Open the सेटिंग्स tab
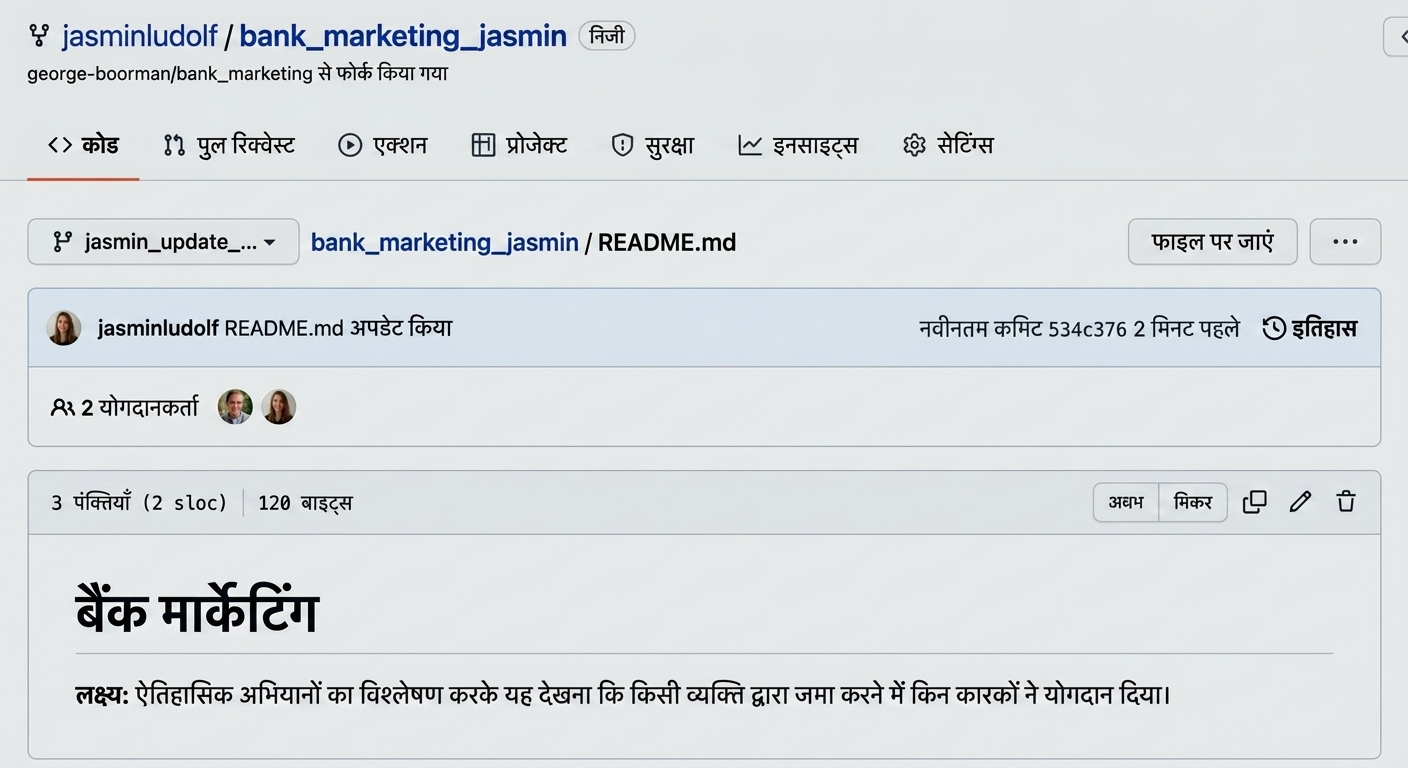 (948, 145)
